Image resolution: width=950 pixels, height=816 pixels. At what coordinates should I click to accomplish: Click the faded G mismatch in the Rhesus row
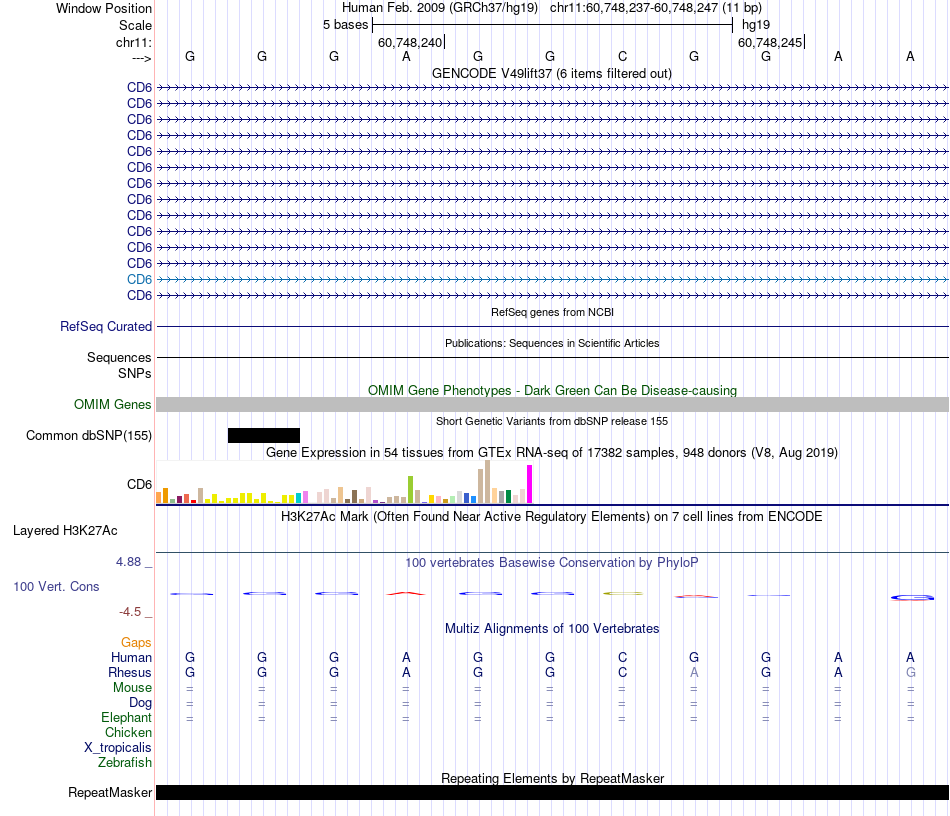tap(911, 672)
